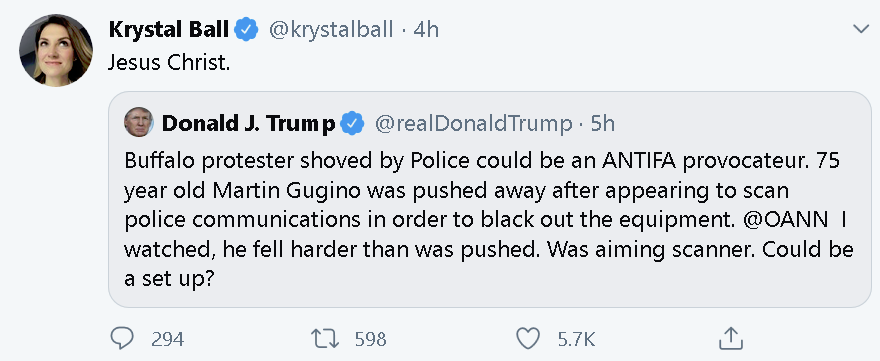This screenshot has width=880, height=361.
Task: Retweet Krystal Ball's tweet
Action: point(324,339)
